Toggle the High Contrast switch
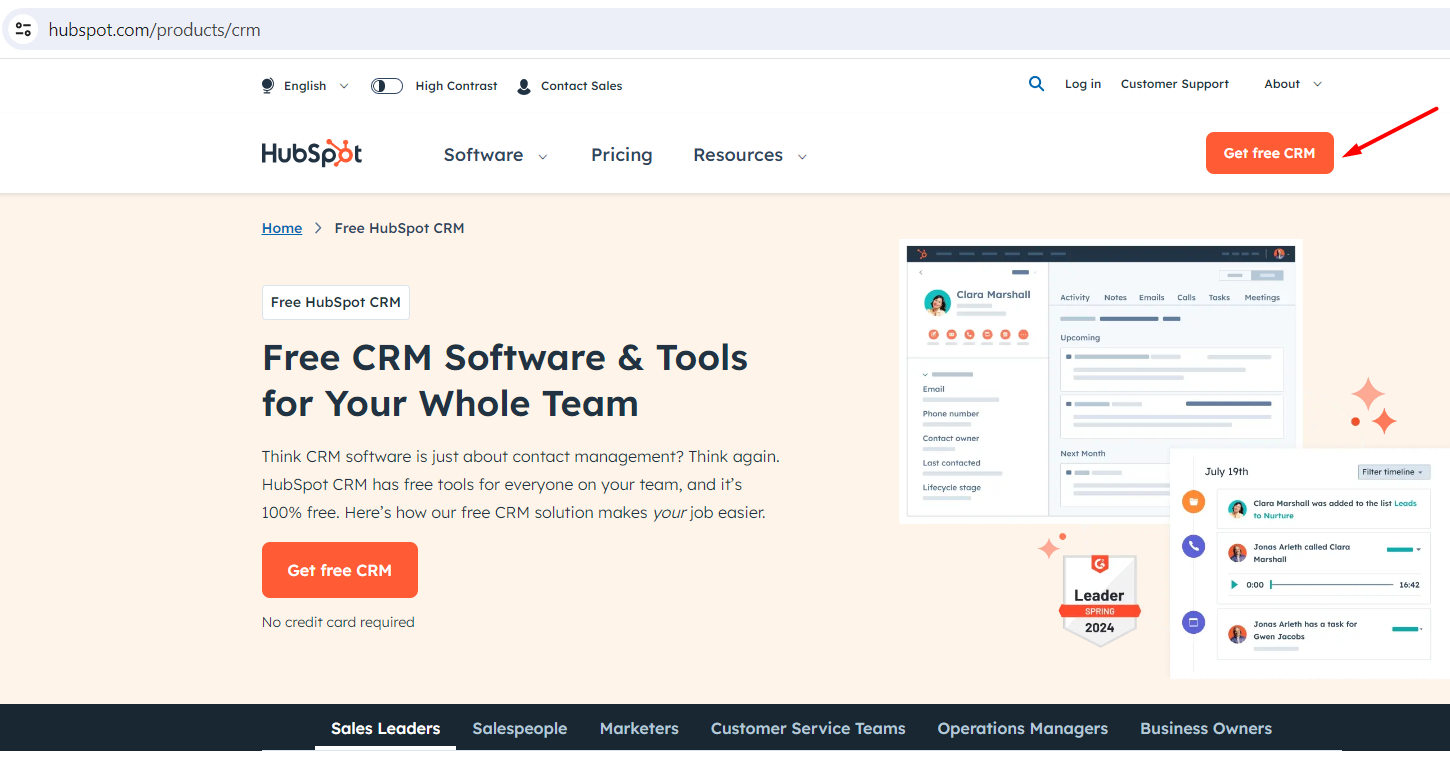Image resolution: width=1450 pixels, height=761 pixels. tap(386, 86)
